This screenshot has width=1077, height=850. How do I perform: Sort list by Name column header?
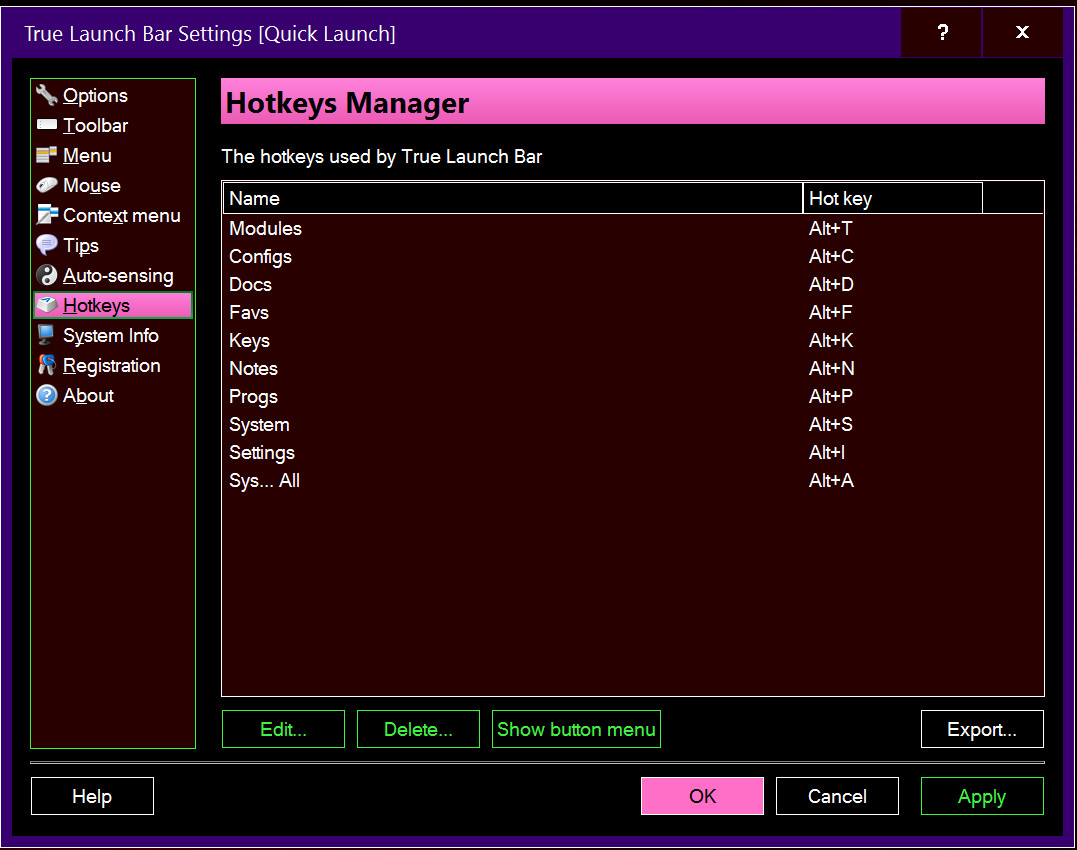coord(512,198)
